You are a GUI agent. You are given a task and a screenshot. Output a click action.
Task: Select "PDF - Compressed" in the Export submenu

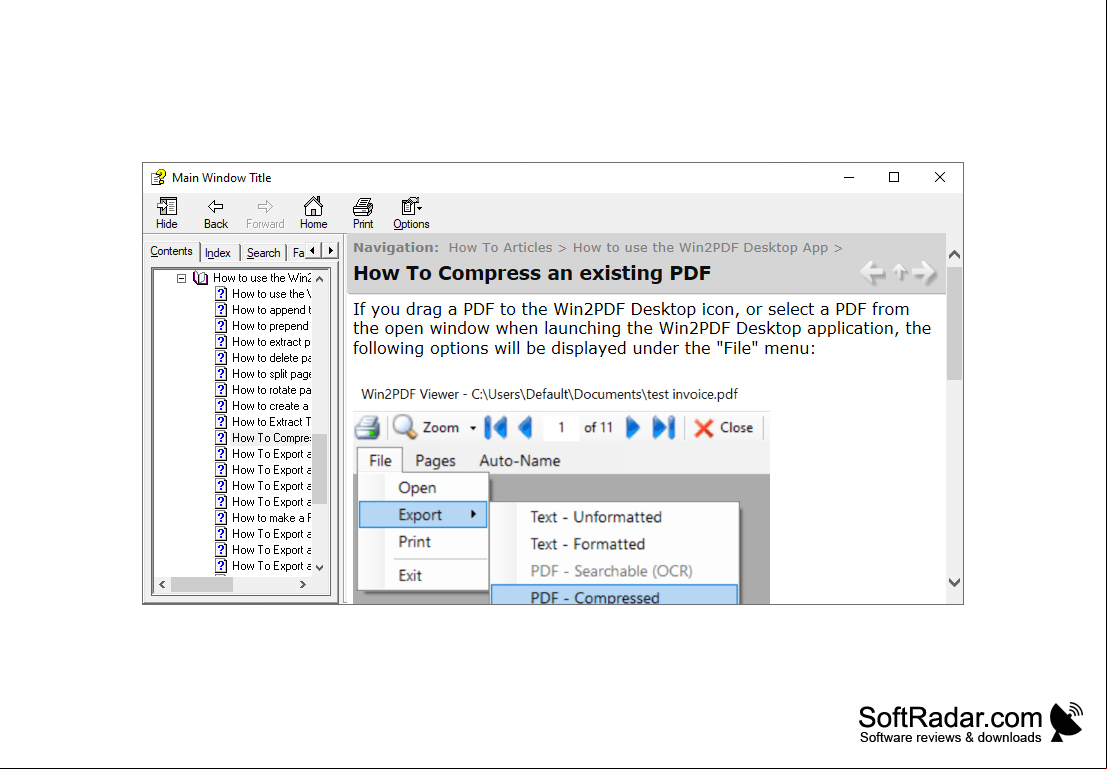tap(615, 595)
